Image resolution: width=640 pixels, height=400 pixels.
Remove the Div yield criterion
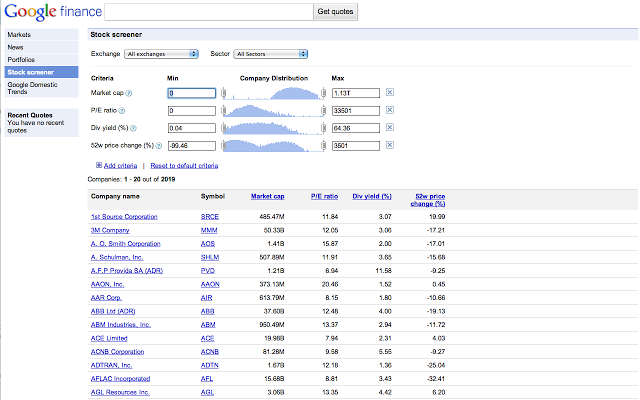point(390,128)
